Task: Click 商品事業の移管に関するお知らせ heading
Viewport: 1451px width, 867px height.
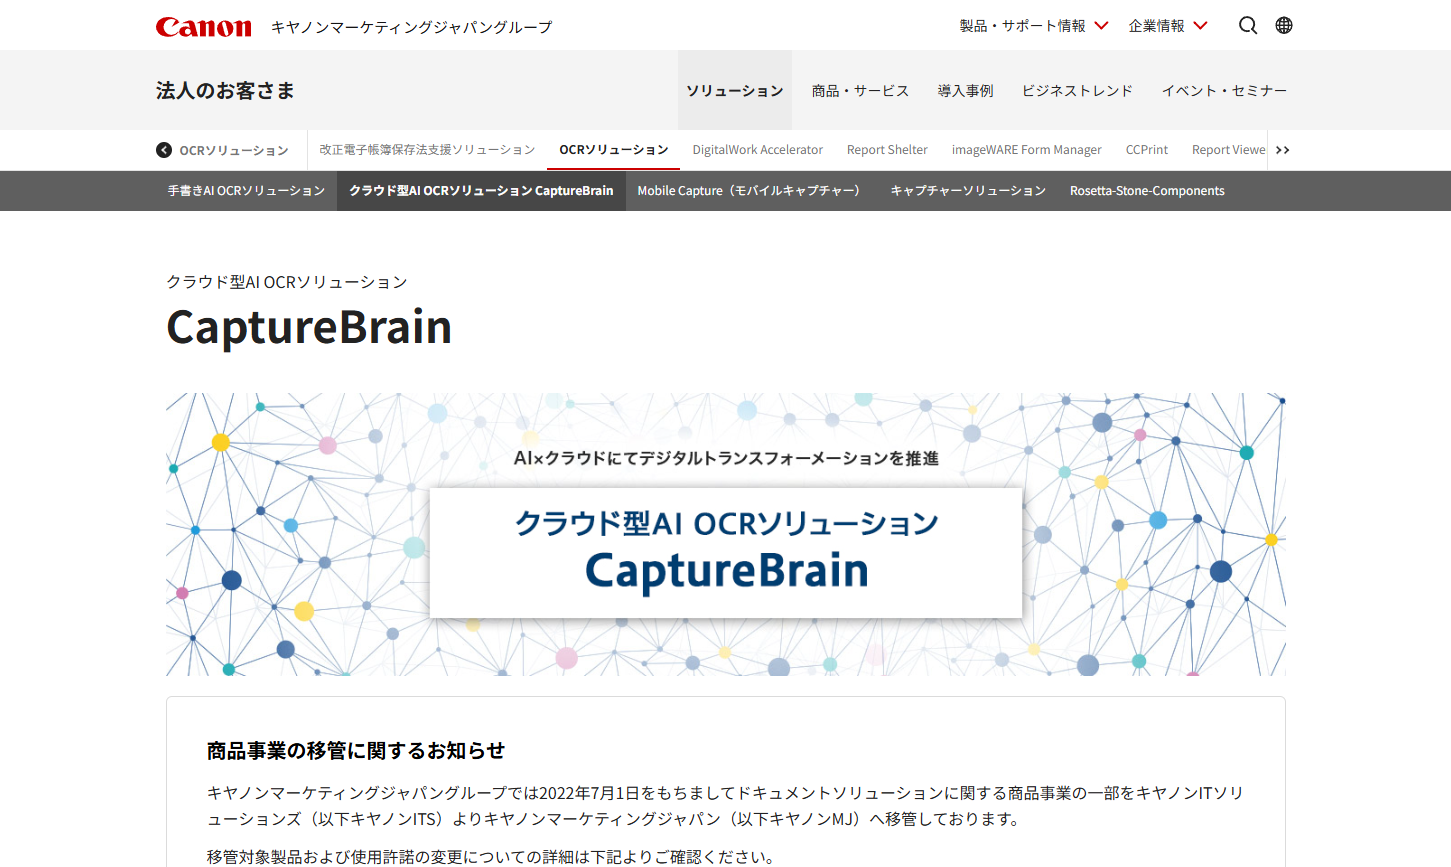Action: (x=356, y=751)
